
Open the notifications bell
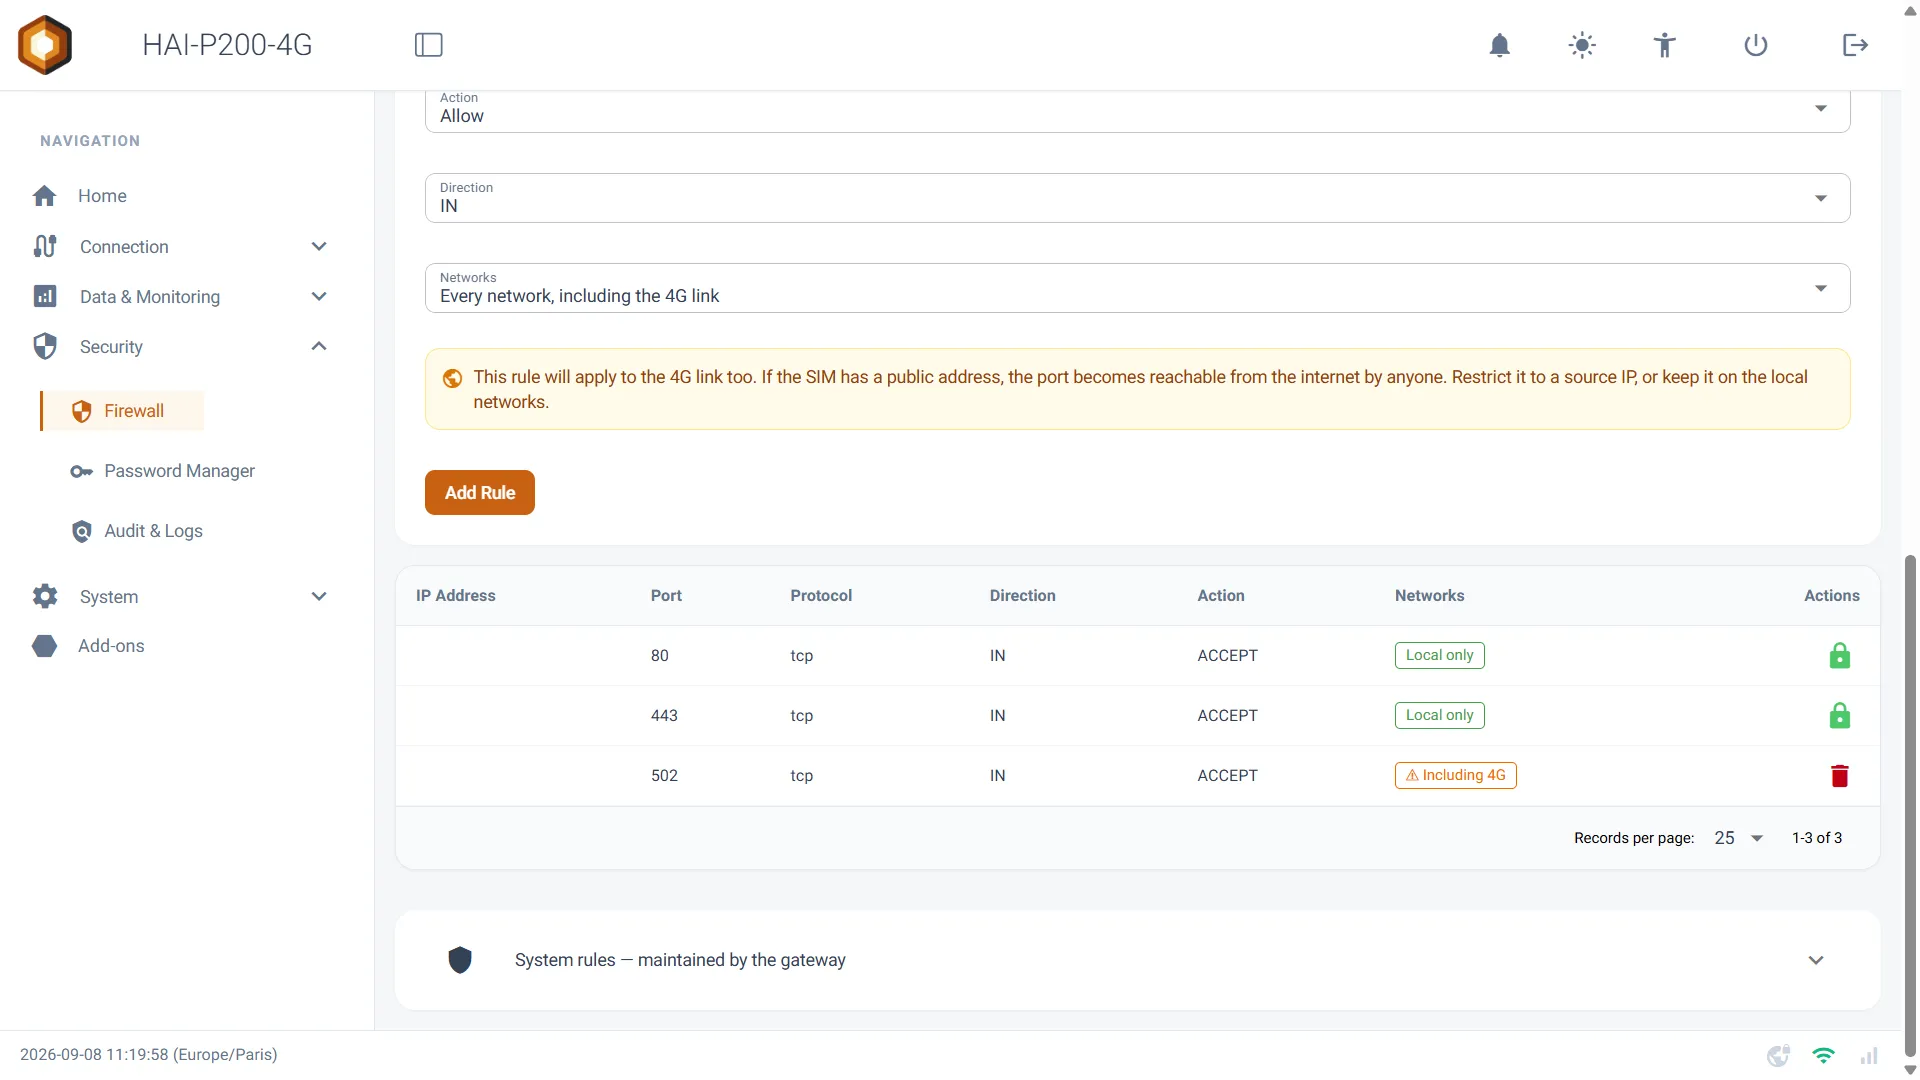pos(1499,45)
